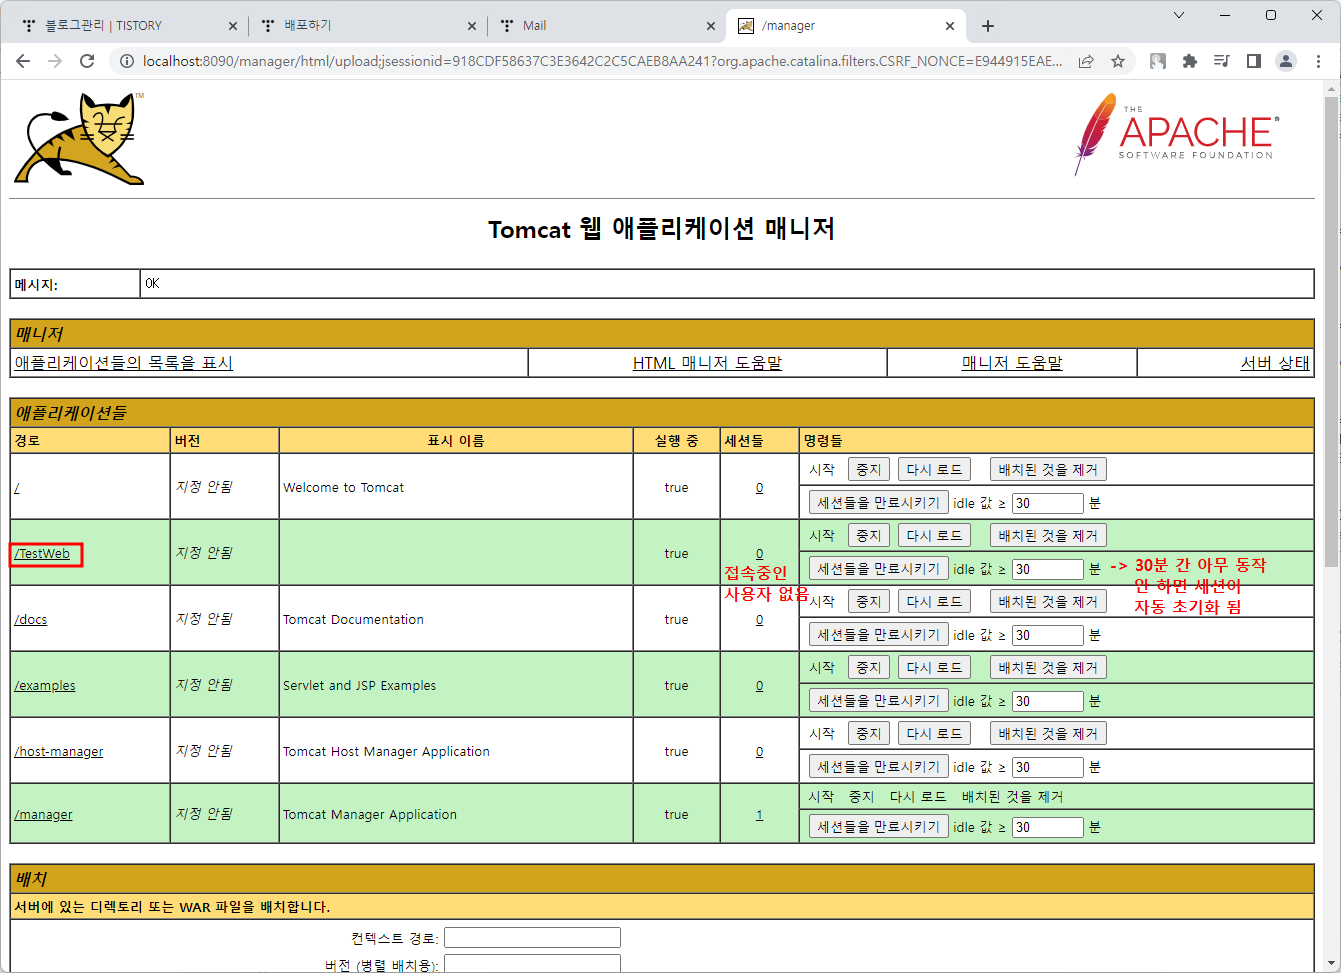This screenshot has width=1341, height=973.
Task: Bookmark this page with star icon
Action: [1118, 61]
